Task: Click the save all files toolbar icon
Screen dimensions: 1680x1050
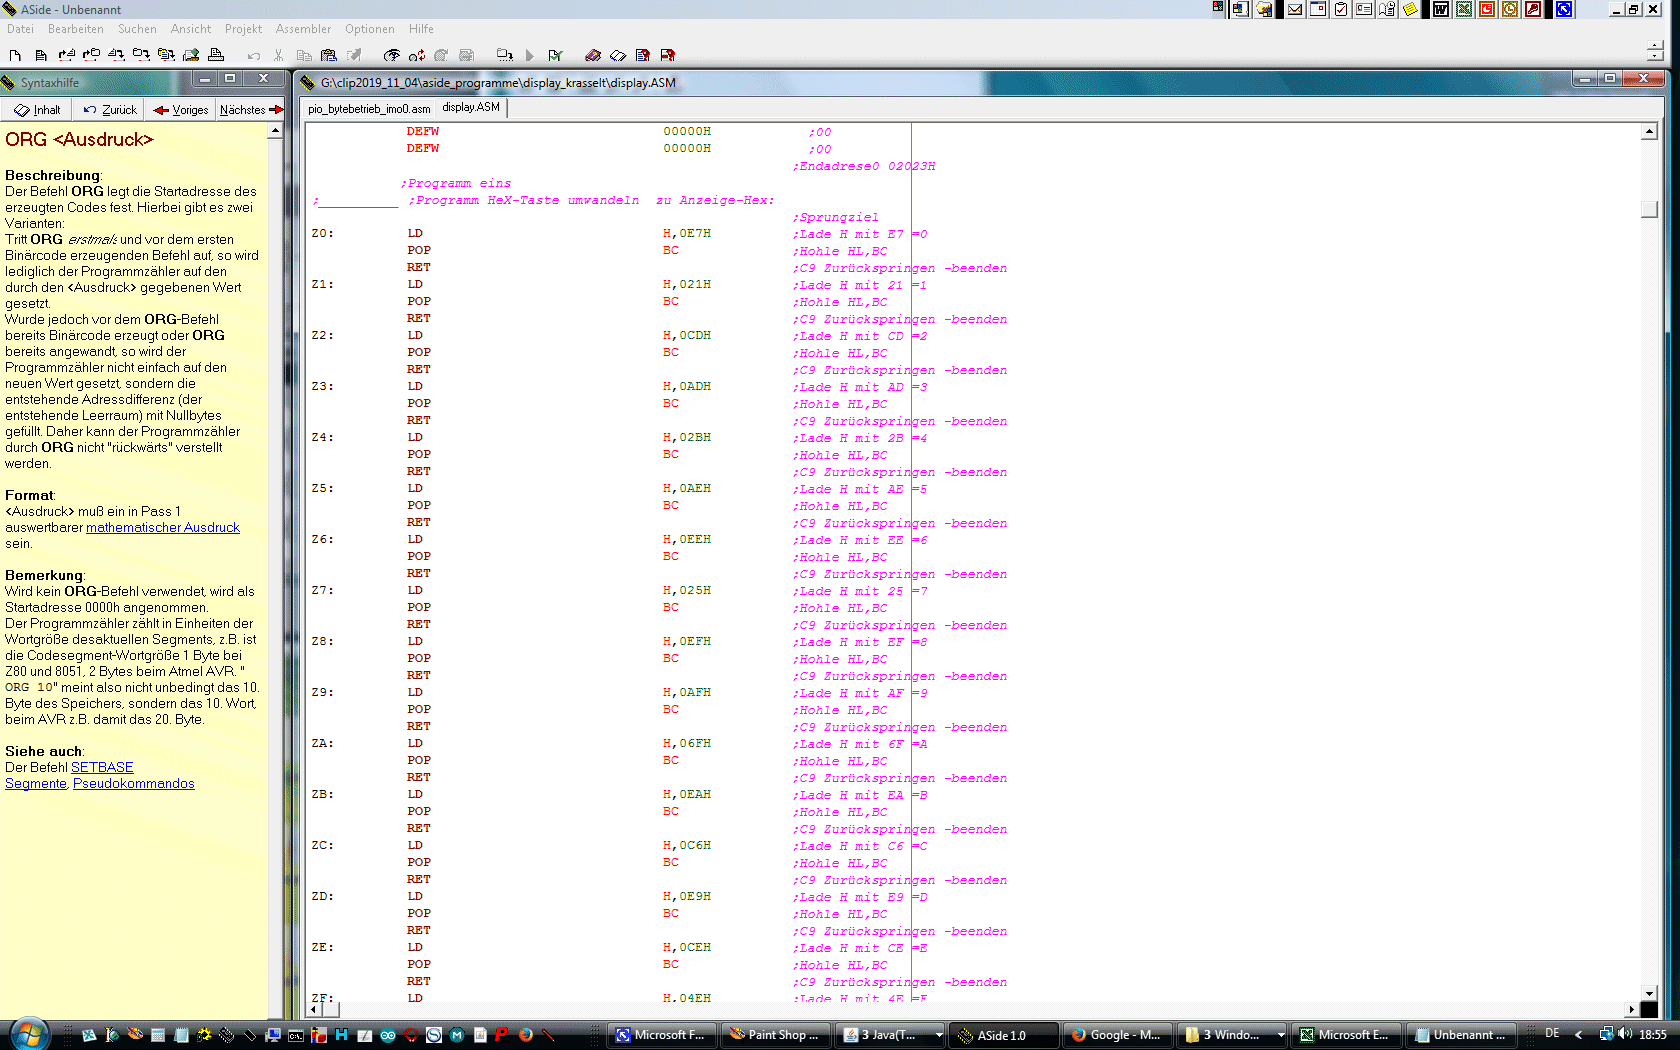Action: click(166, 55)
